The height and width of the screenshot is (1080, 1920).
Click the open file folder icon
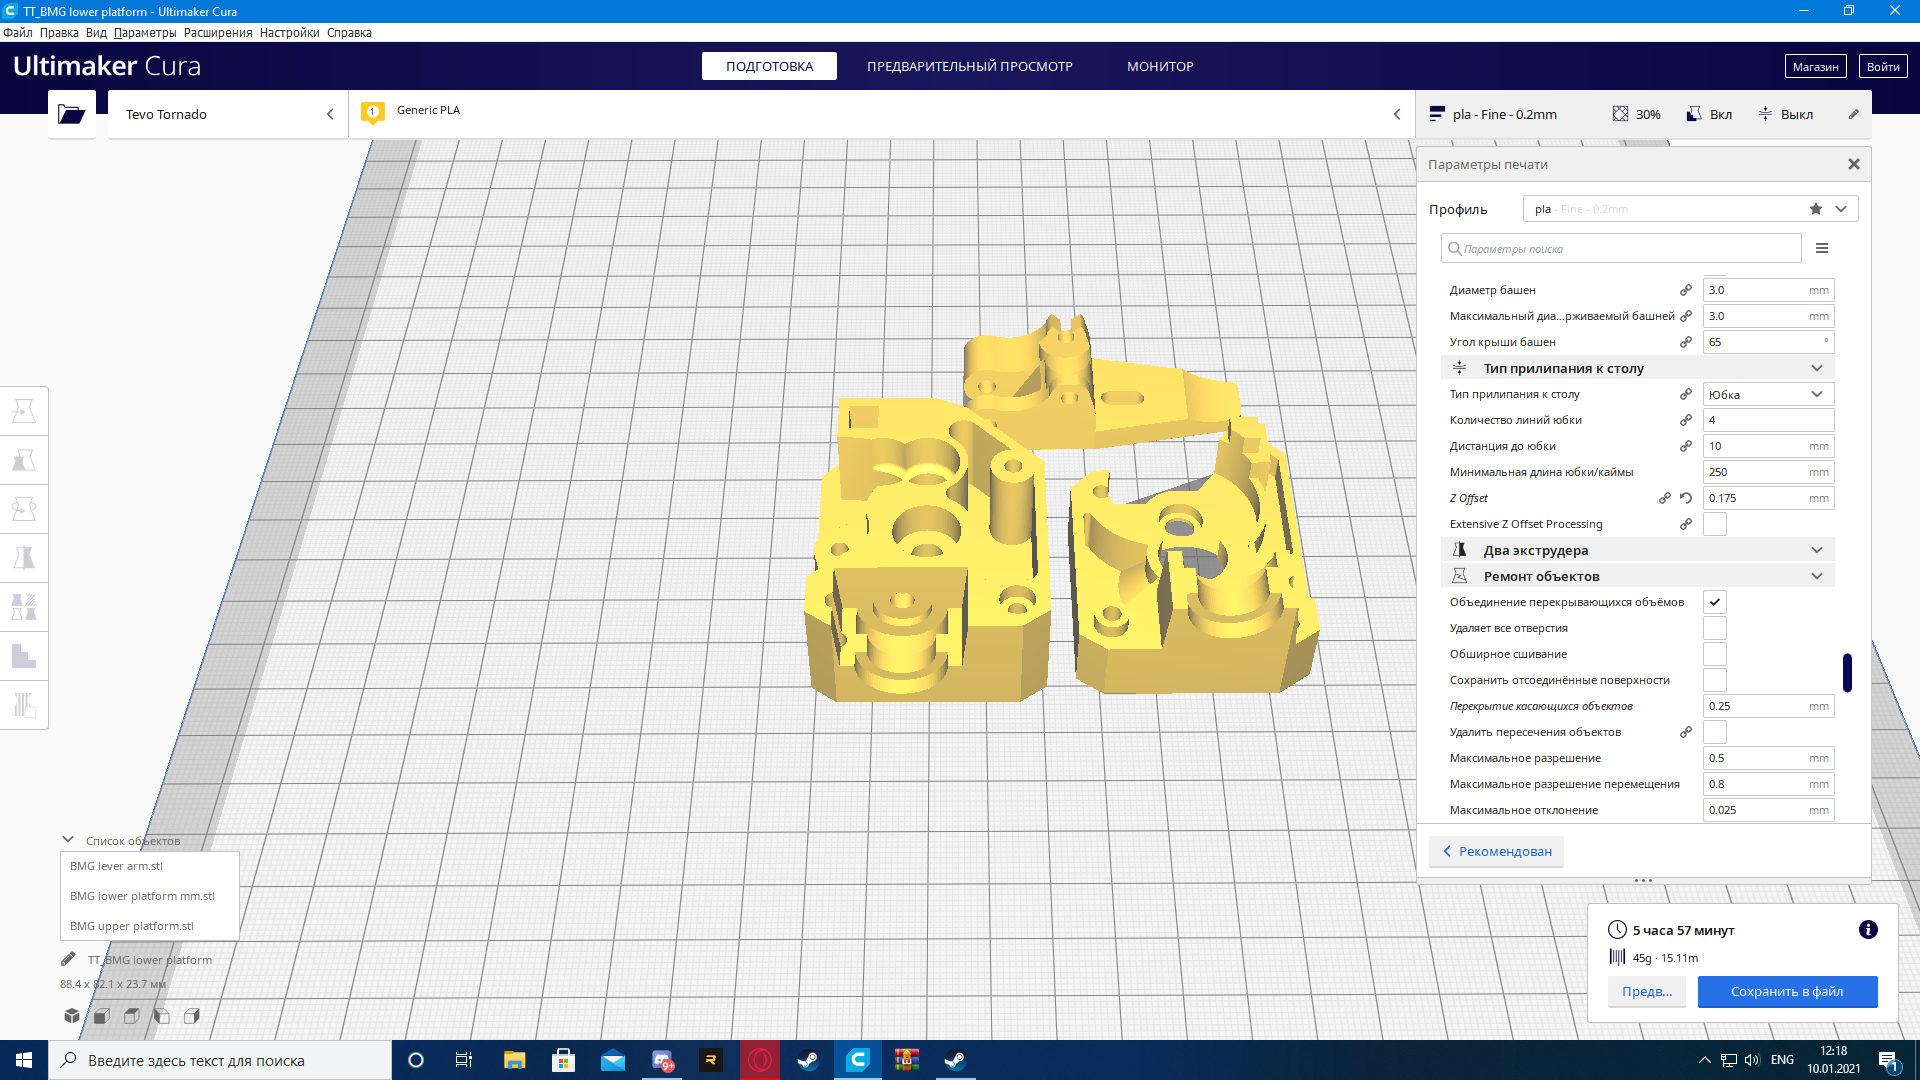(x=71, y=114)
